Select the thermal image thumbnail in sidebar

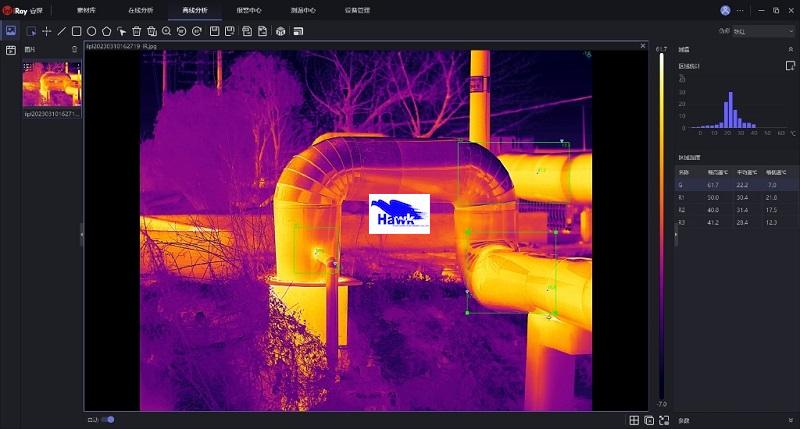pos(51,84)
